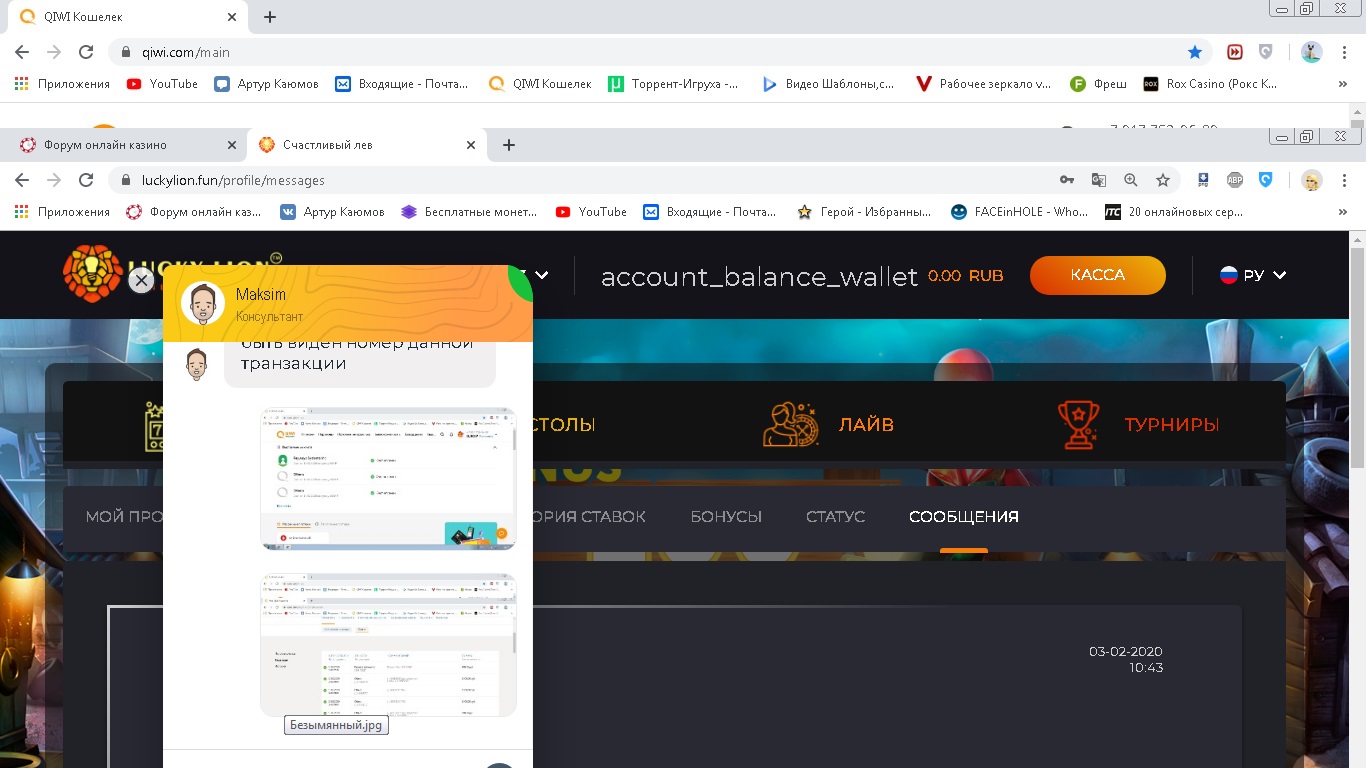Image resolution: width=1366 pixels, height=768 pixels.
Task: Open Фреш bookmark
Action: coord(1098,84)
